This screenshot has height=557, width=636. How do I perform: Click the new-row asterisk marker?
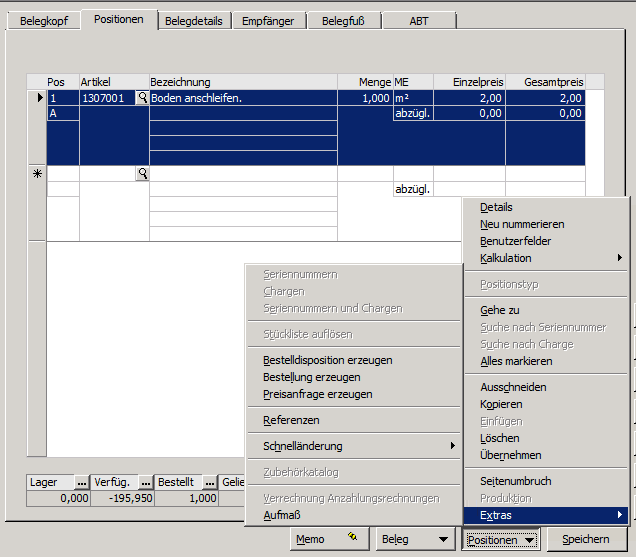click(x=38, y=174)
